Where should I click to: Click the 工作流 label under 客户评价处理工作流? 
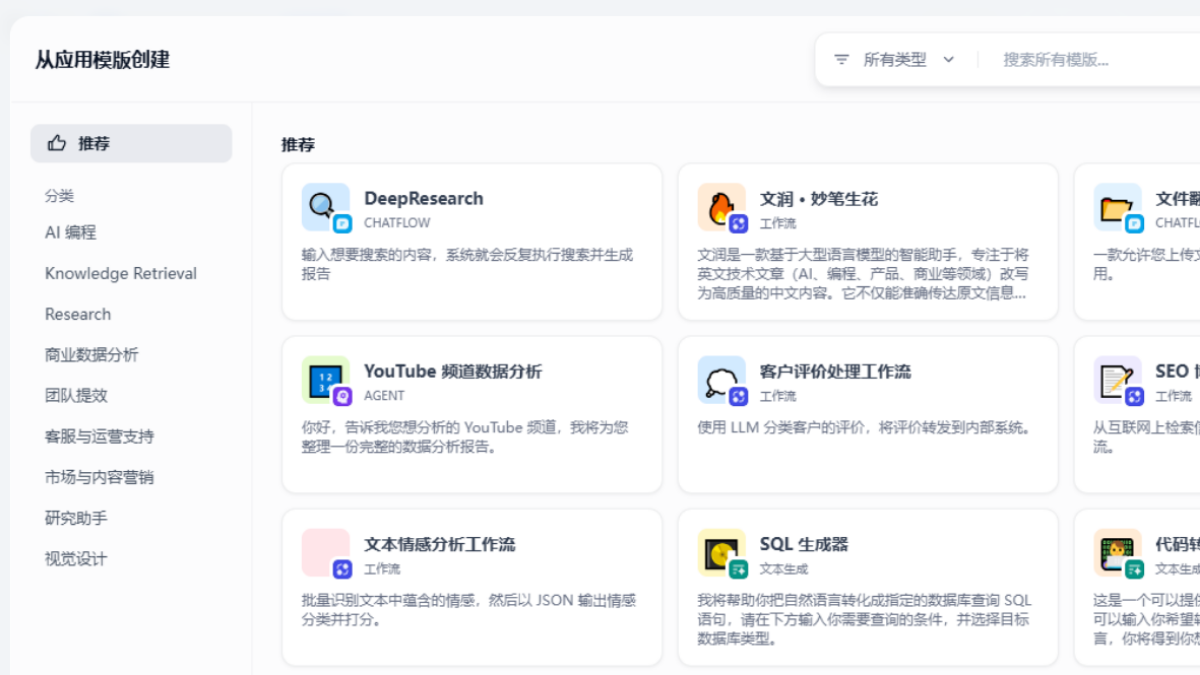tap(778, 396)
